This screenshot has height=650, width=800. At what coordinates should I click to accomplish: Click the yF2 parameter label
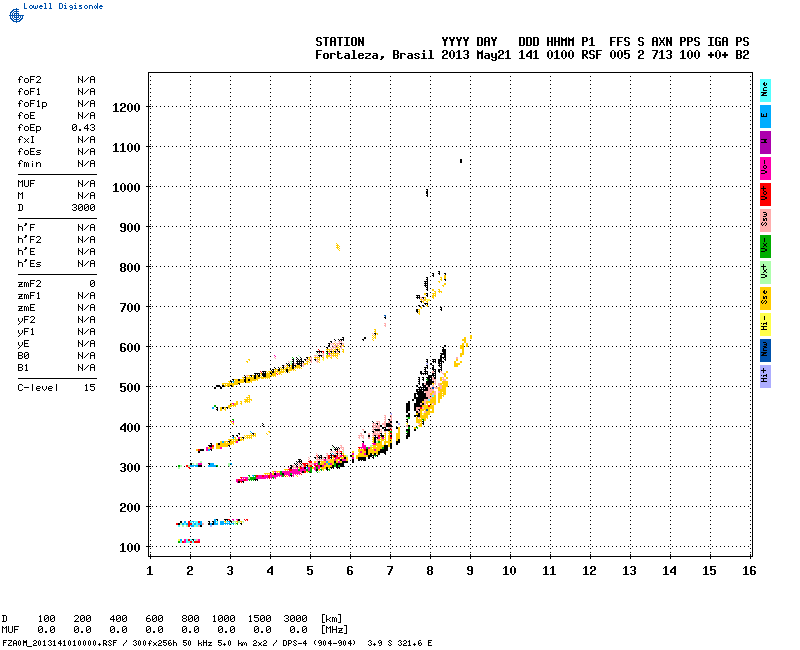point(26,320)
